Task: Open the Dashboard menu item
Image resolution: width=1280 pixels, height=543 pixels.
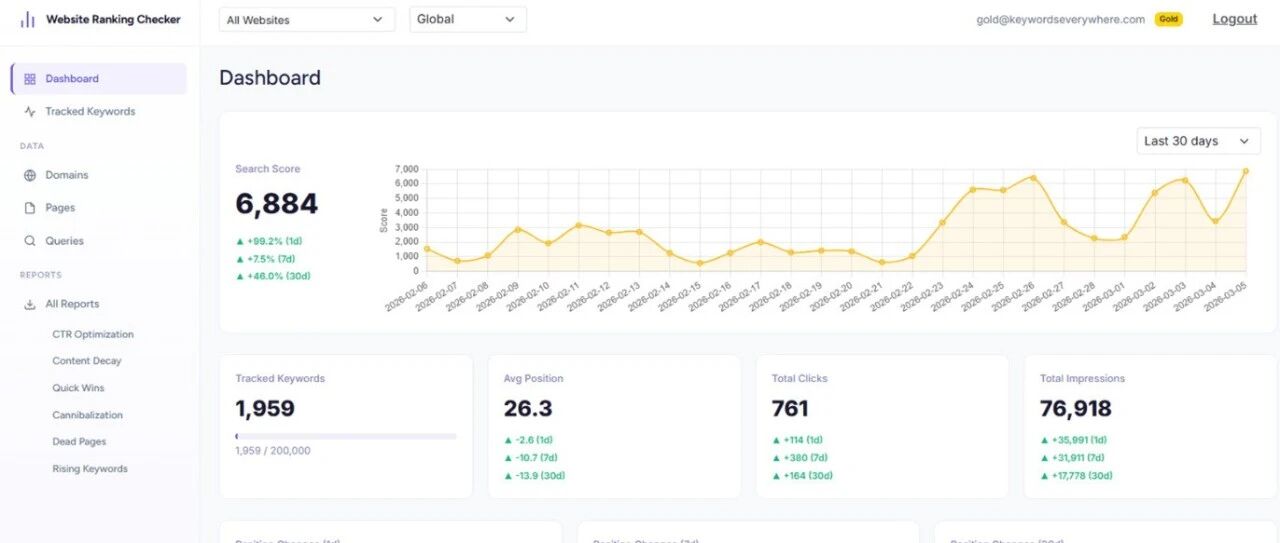Action: pos(98,79)
